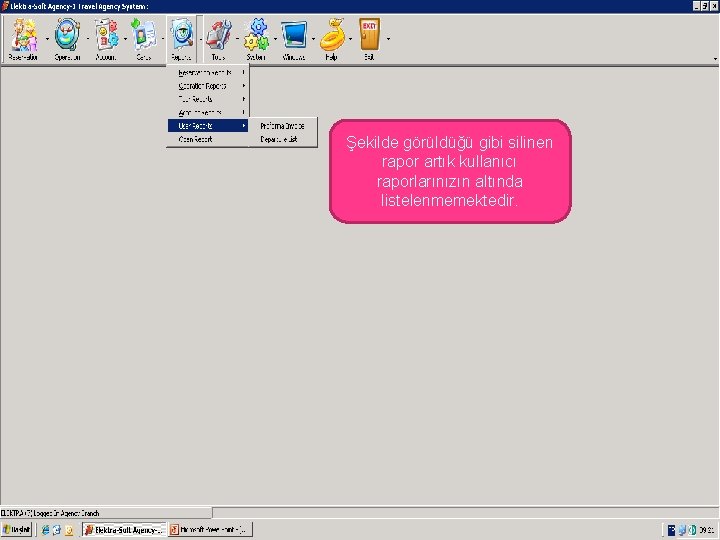This screenshot has width=720, height=540.
Task: Open the fourth Reports menu entry above User Reports
Action: [208, 112]
